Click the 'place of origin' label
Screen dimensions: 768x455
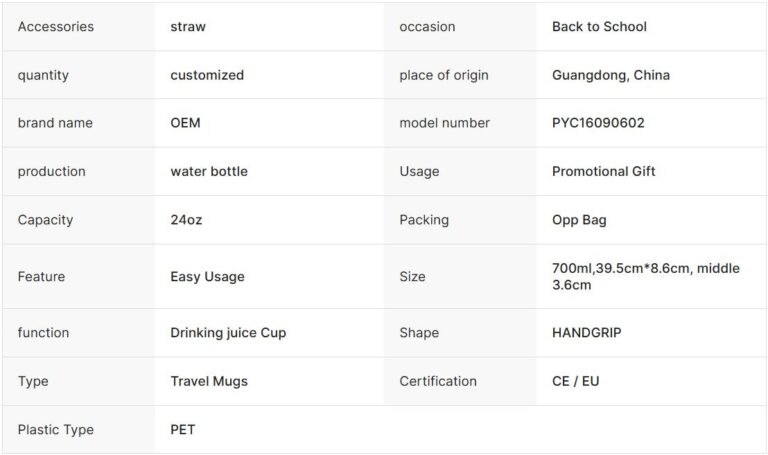click(443, 75)
